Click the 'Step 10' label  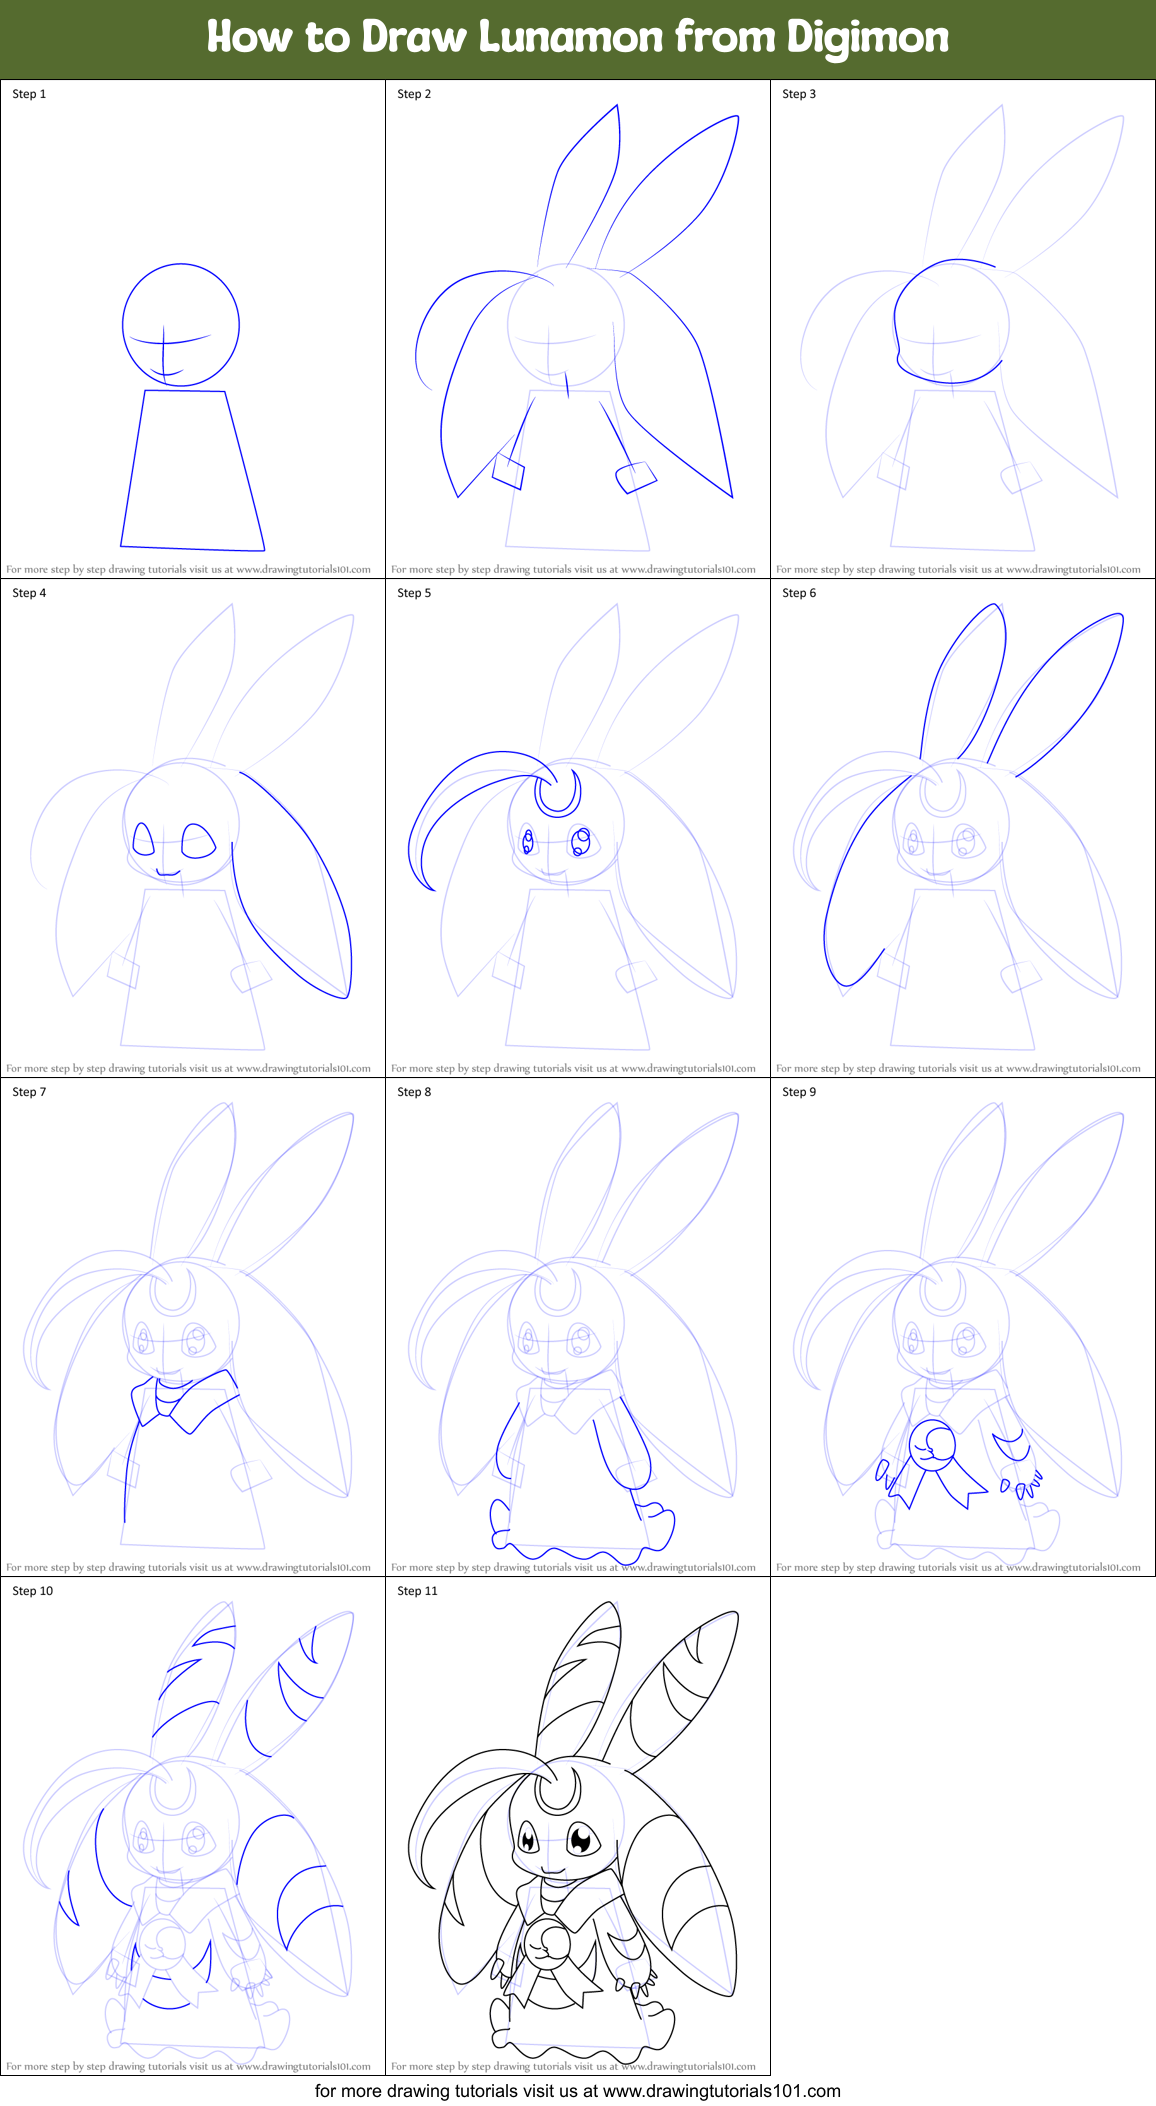coord(33,1591)
